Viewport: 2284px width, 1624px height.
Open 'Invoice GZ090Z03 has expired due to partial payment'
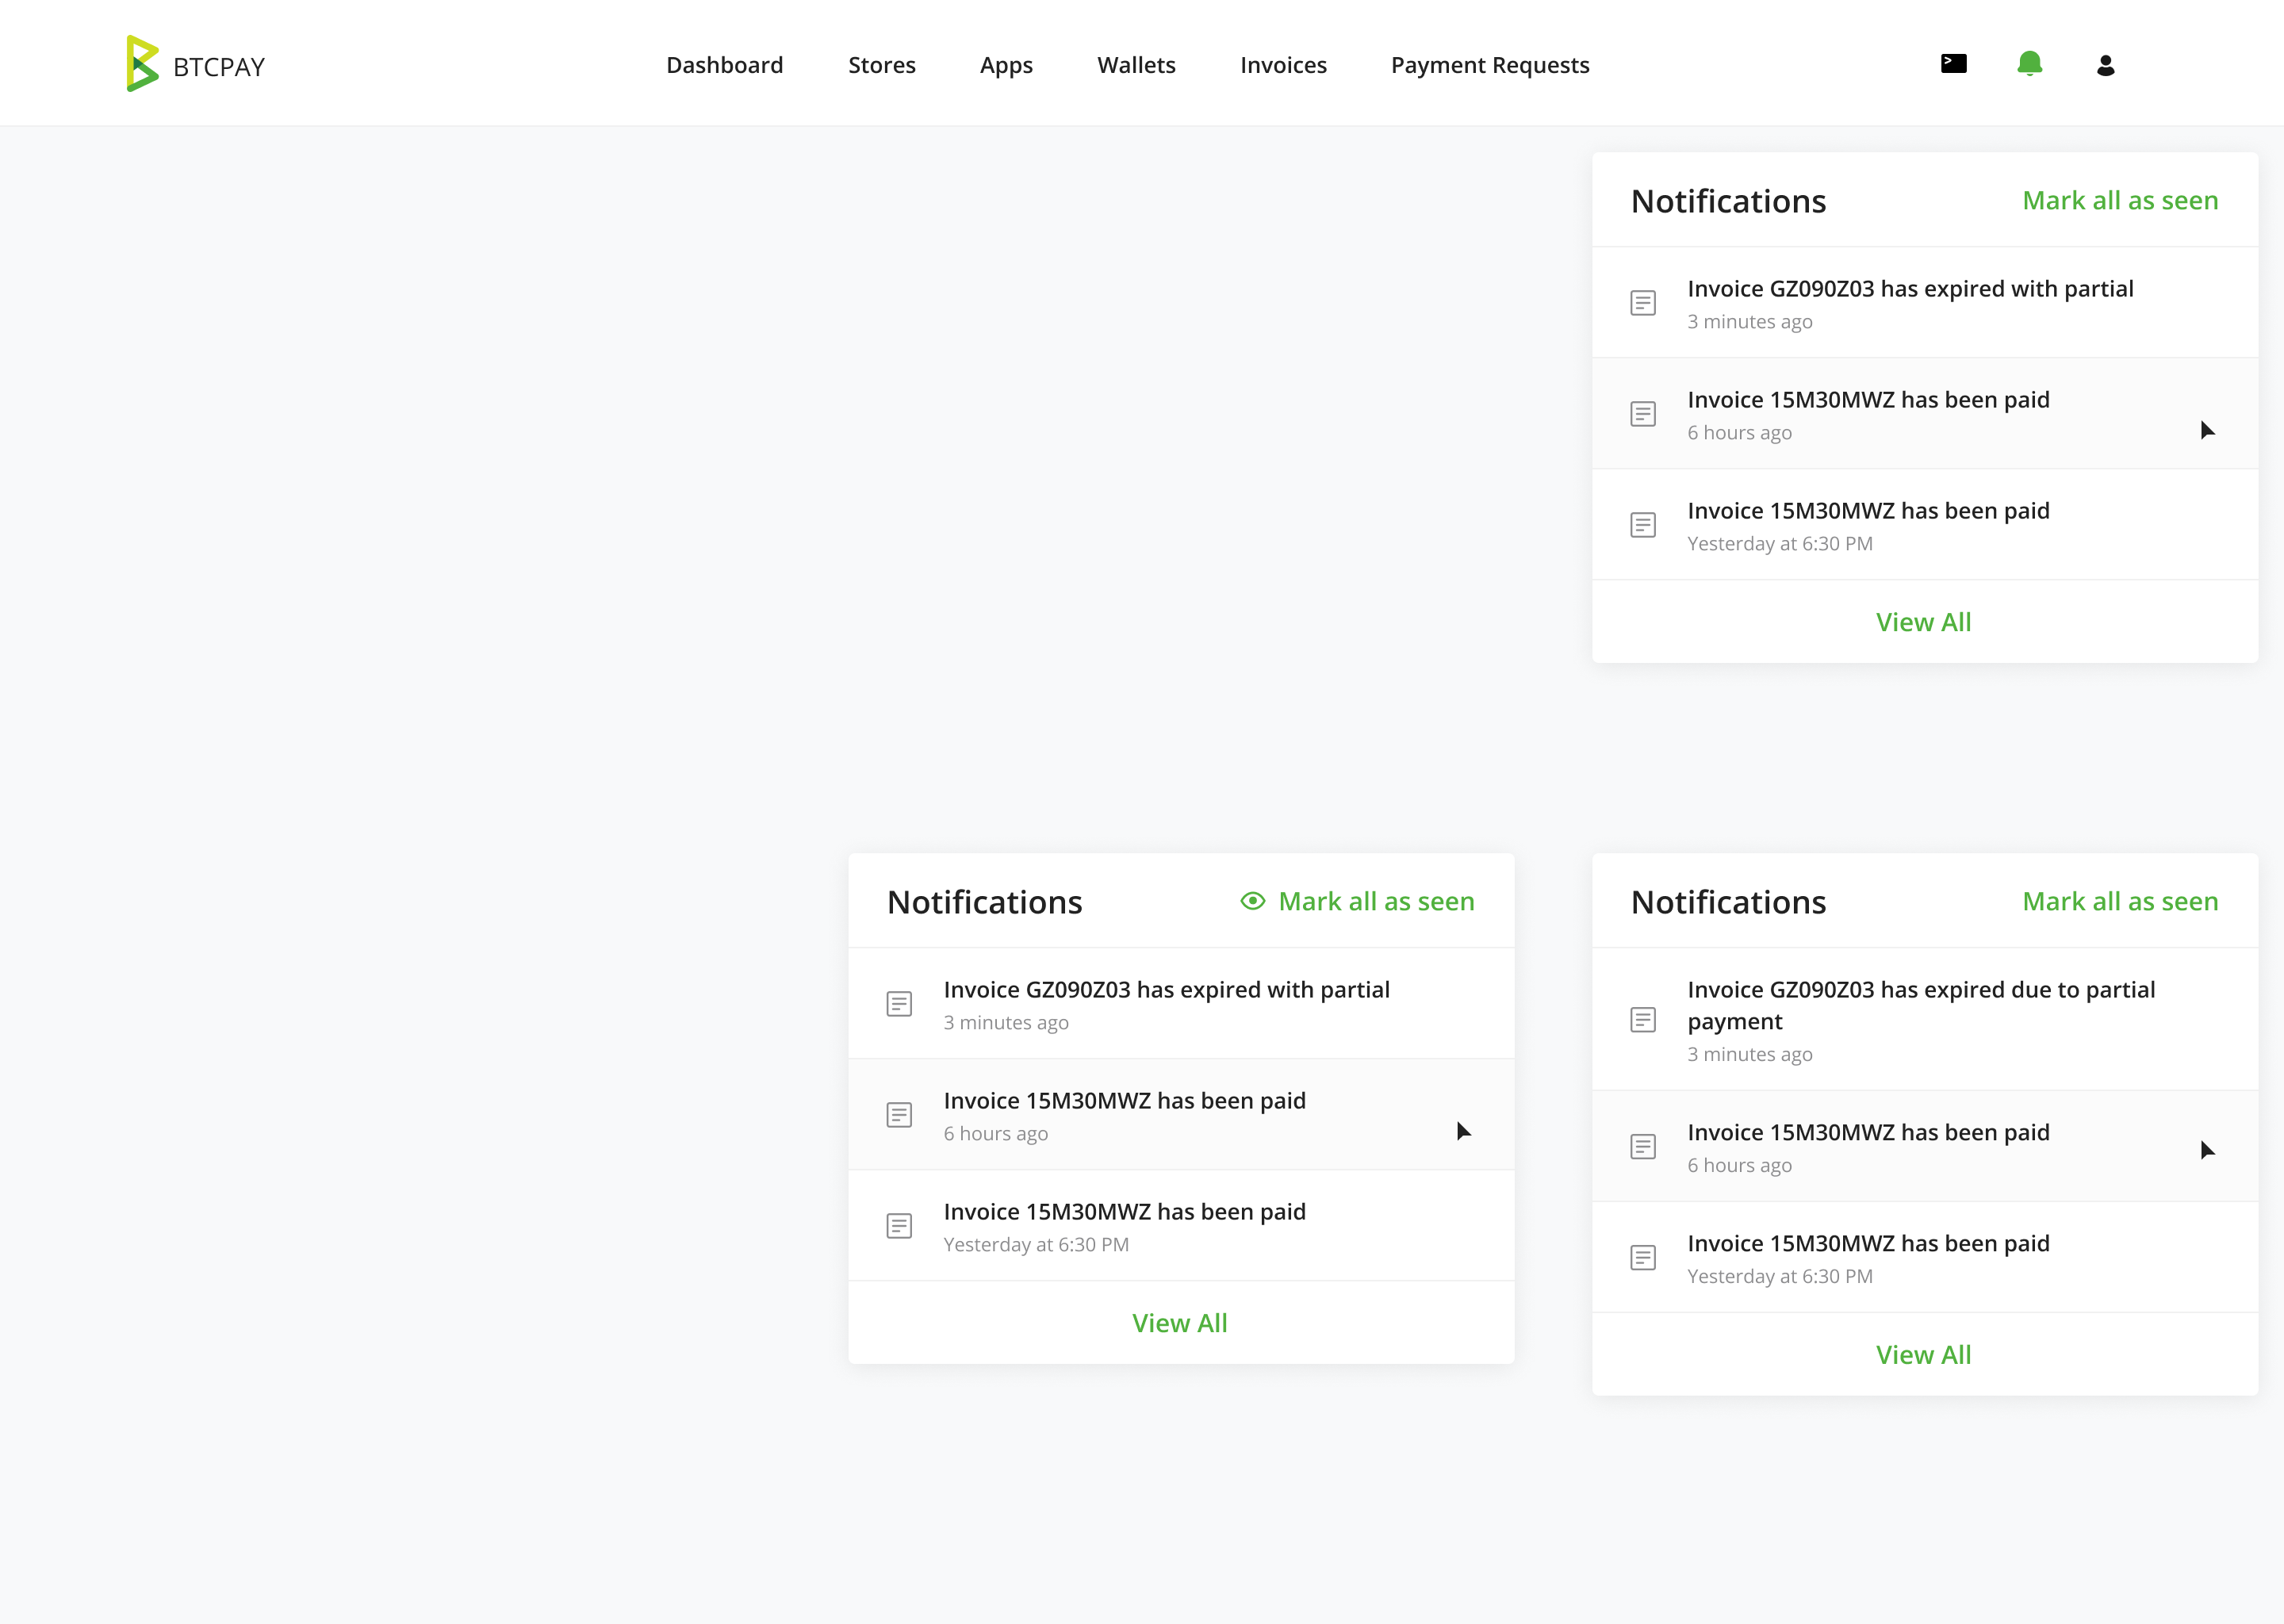point(1925,1020)
